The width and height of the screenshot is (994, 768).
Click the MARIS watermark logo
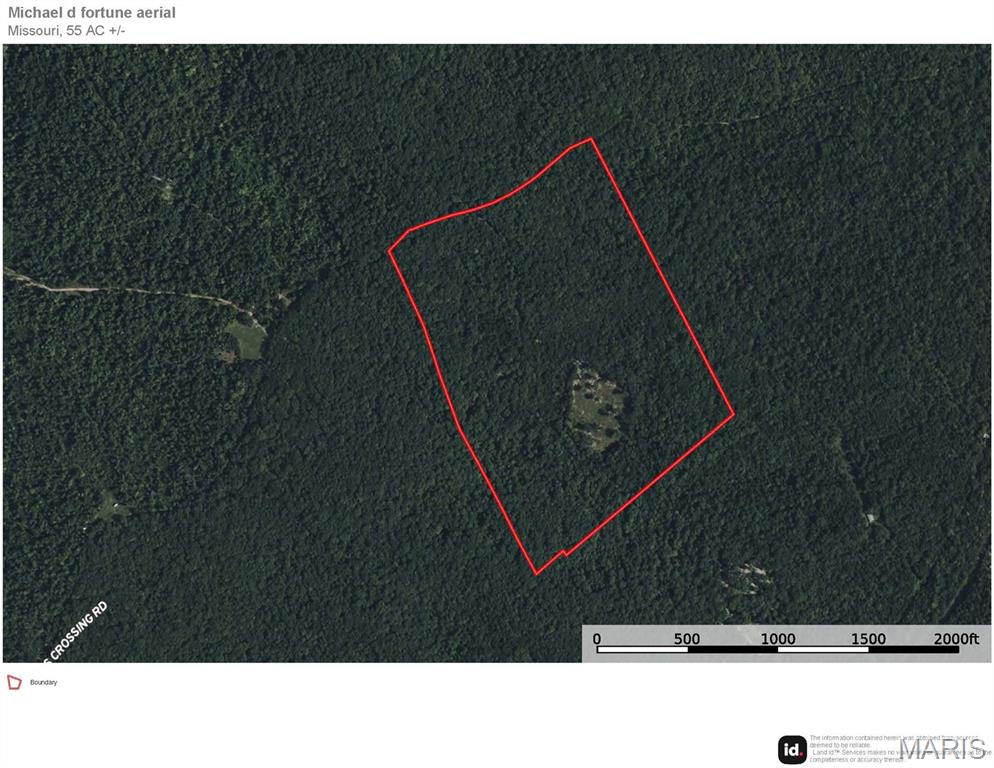pos(945,750)
